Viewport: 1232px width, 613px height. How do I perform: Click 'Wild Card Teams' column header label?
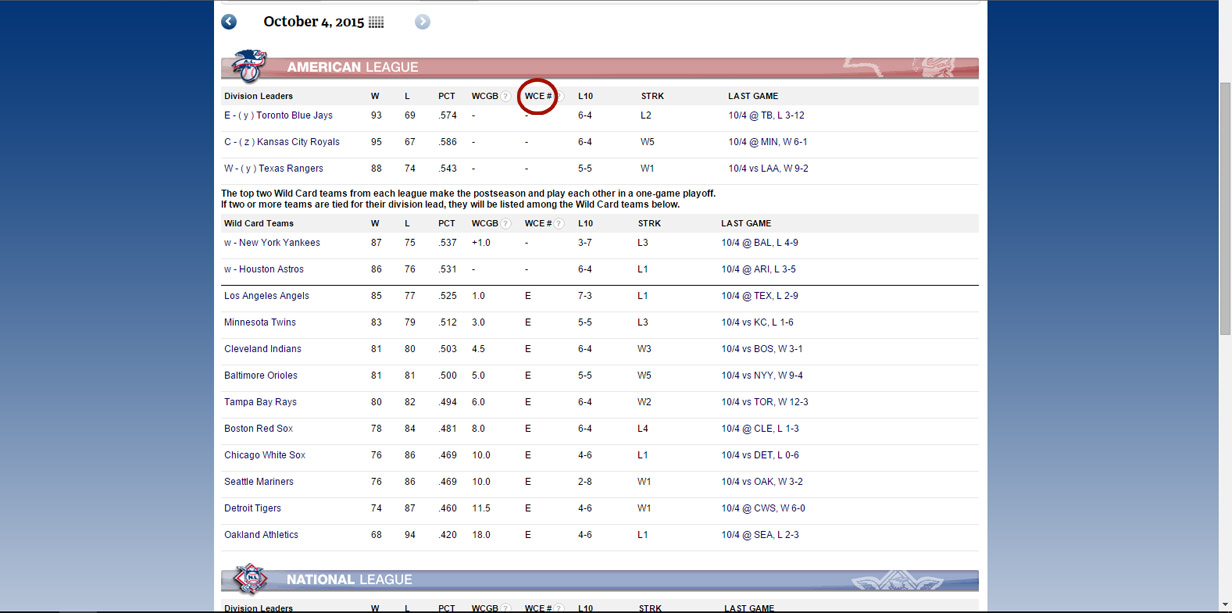(x=259, y=224)
